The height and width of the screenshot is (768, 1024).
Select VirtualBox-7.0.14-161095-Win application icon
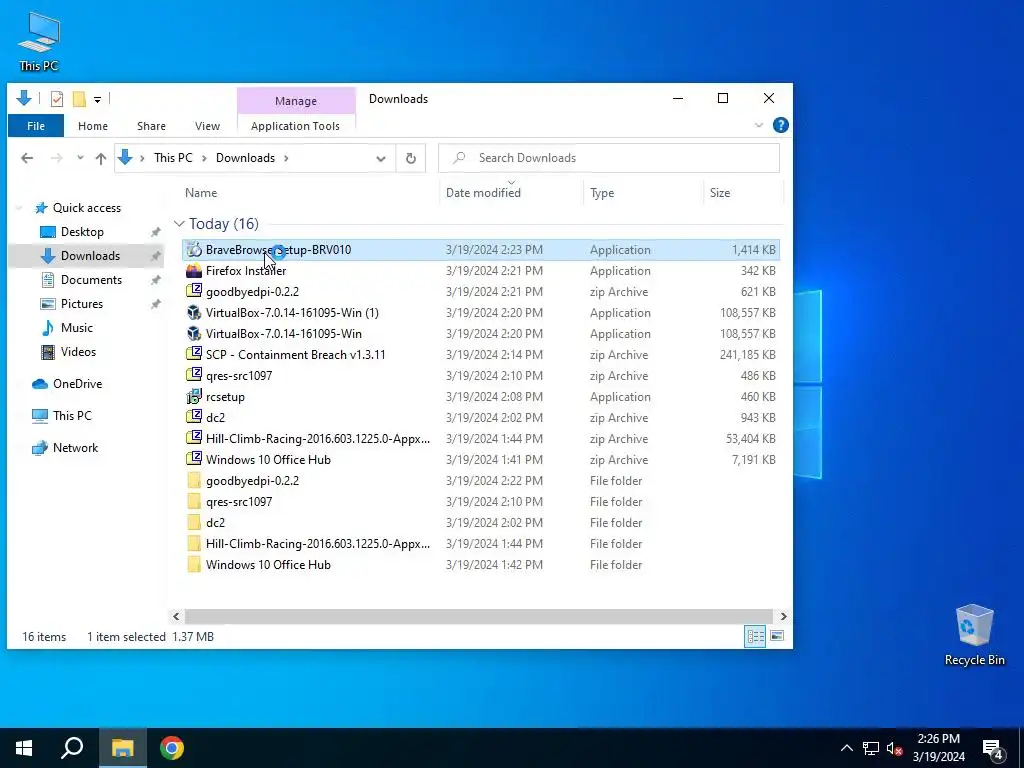[x=194, y=333]
